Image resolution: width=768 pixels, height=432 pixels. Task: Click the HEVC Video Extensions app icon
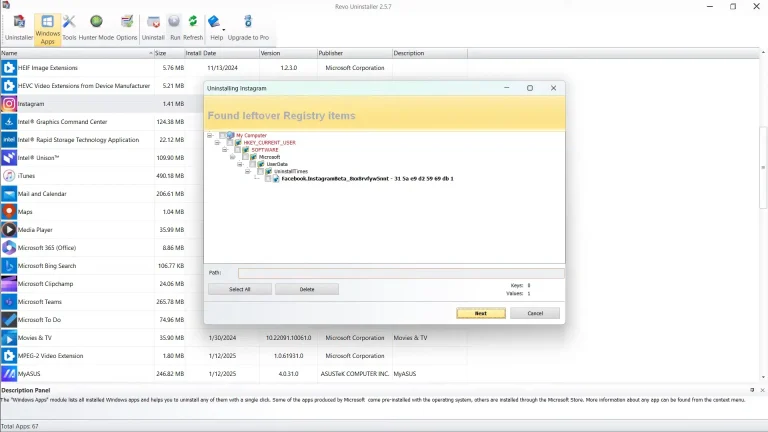9,86
